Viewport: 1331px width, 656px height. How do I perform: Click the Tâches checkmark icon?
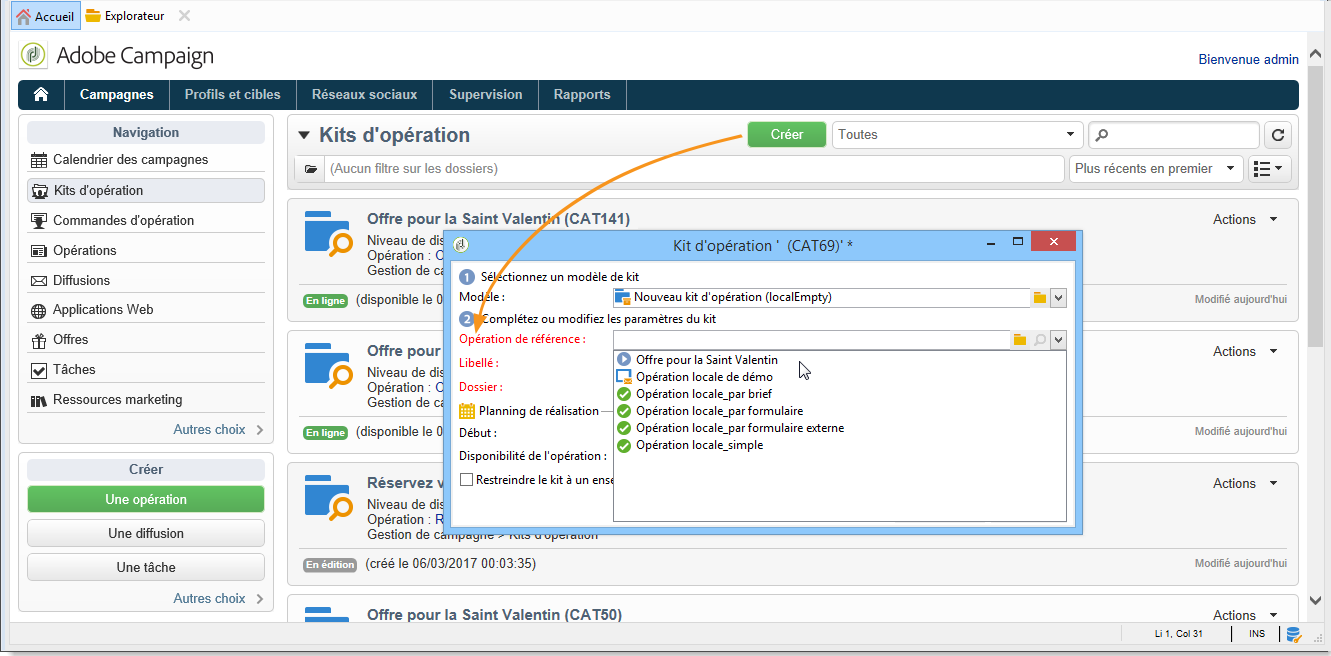(39, 371)
